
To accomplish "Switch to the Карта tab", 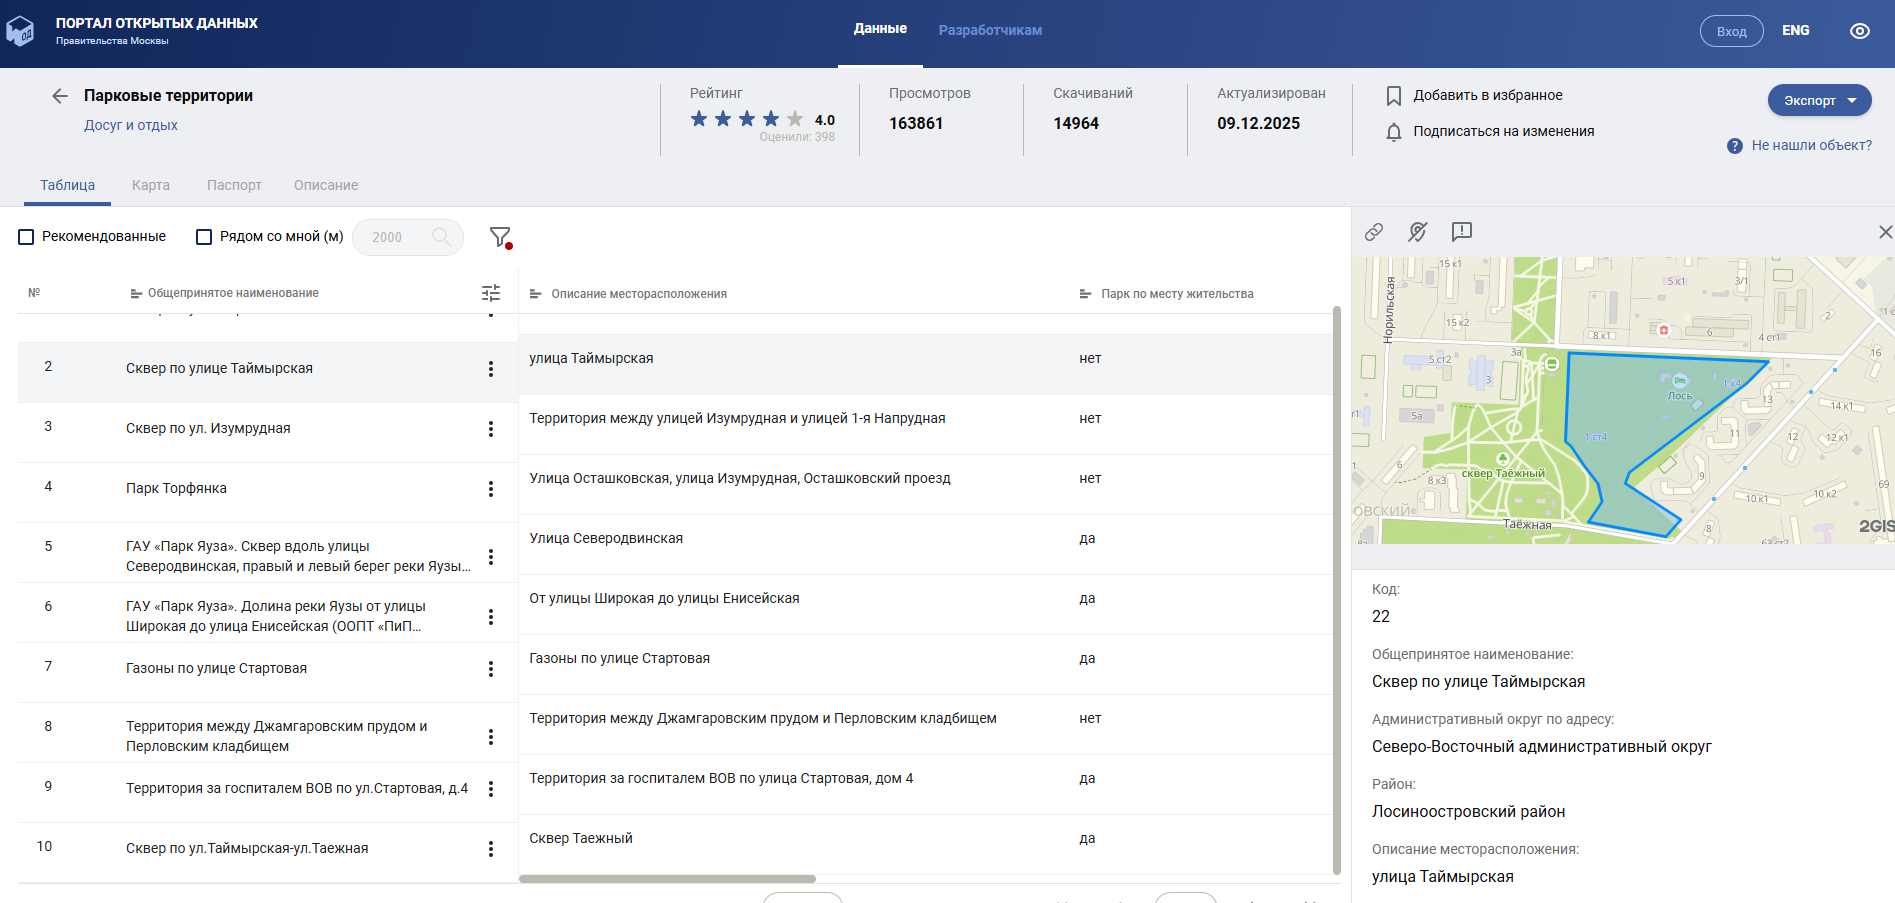I will (151, 185).
